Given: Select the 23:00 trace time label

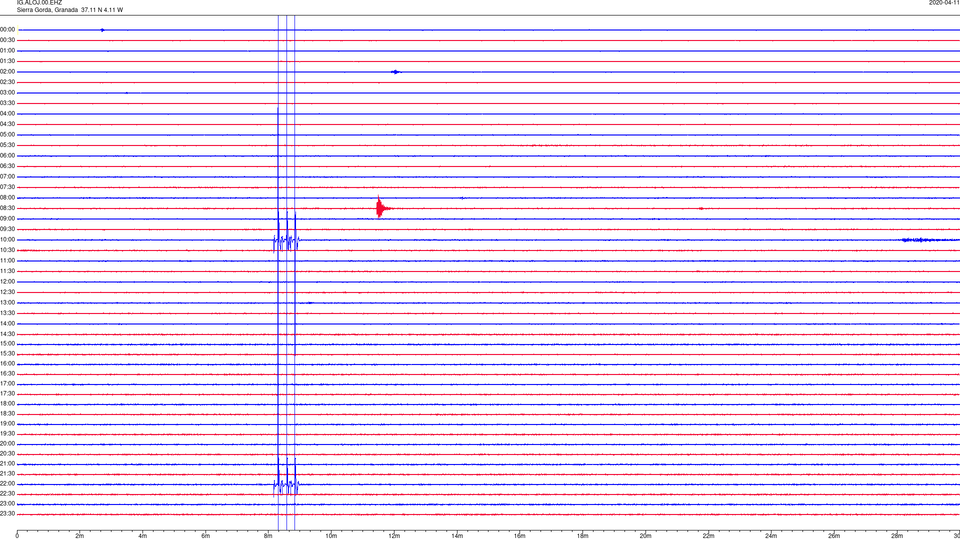Looking at the screenshot, I should [7, 504].
